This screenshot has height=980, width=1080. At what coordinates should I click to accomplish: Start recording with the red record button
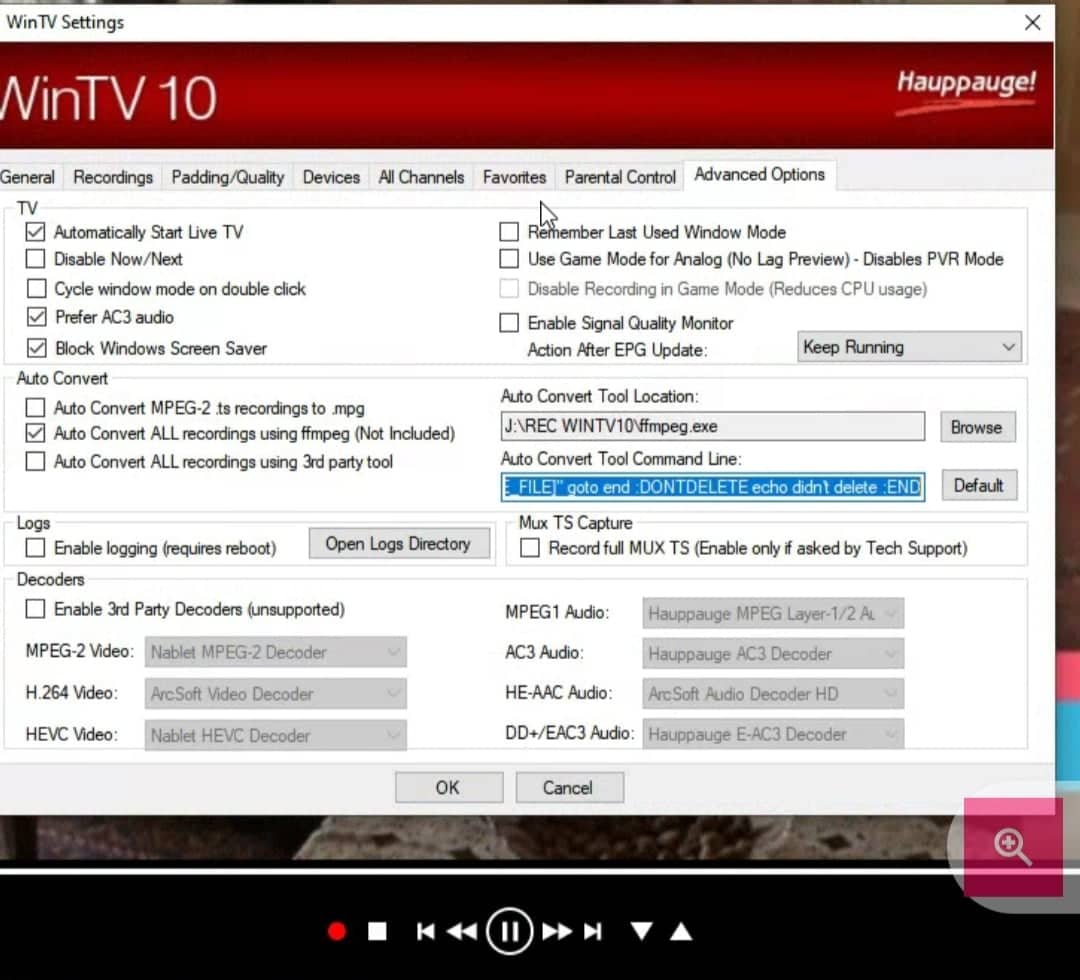[337, 932]
